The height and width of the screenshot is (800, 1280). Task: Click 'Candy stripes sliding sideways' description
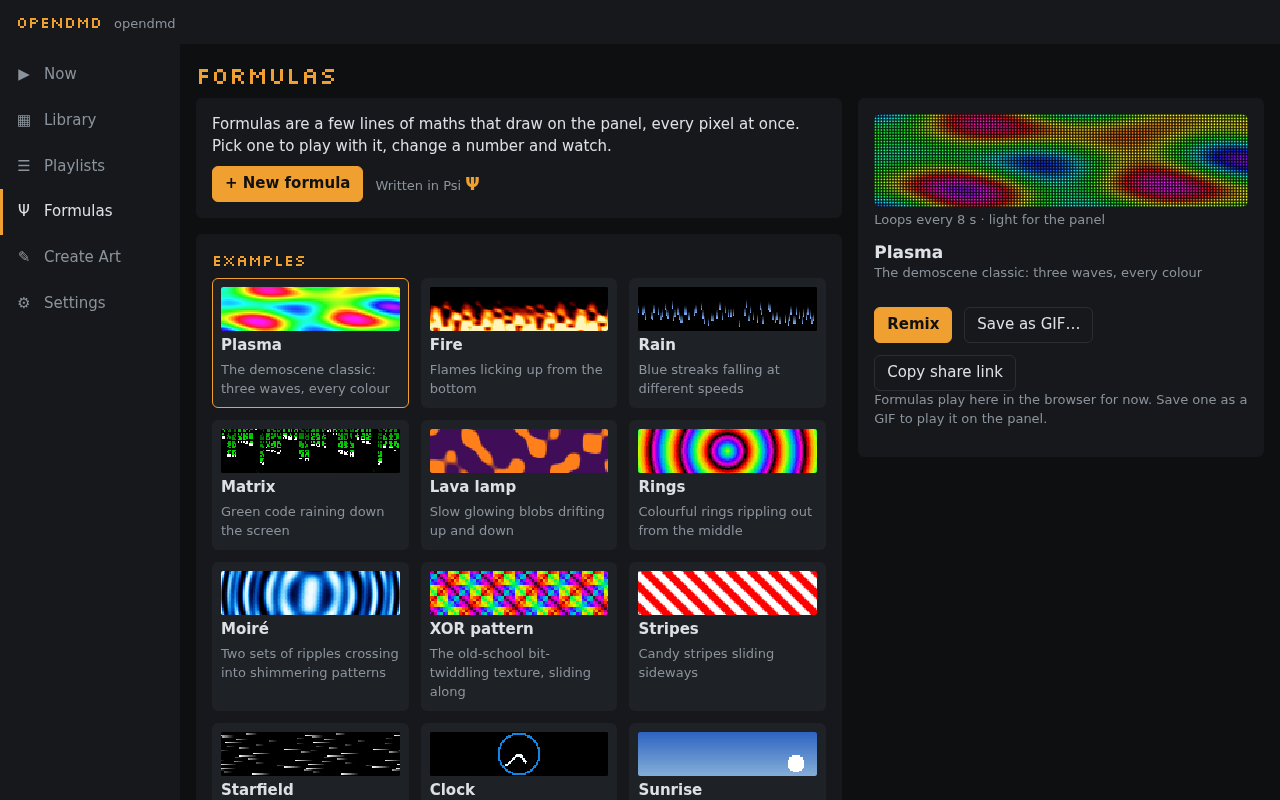(706, 663)
